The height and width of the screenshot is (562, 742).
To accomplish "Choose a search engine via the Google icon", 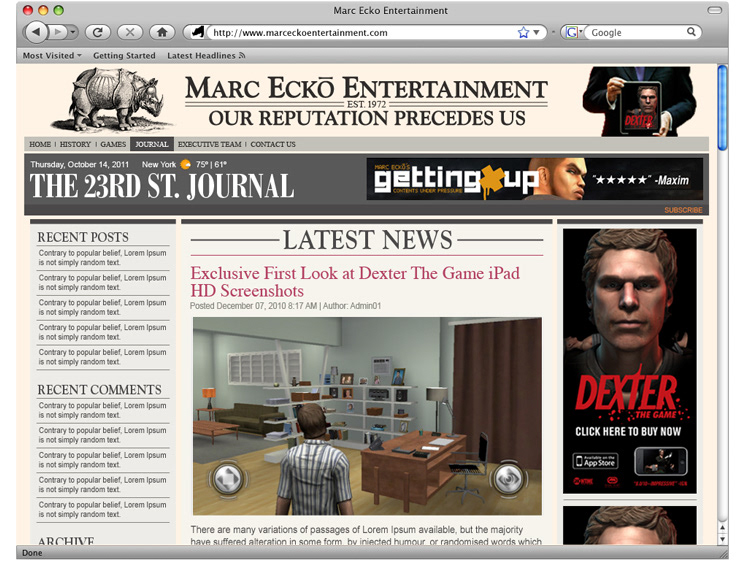I will pos(572,33).
